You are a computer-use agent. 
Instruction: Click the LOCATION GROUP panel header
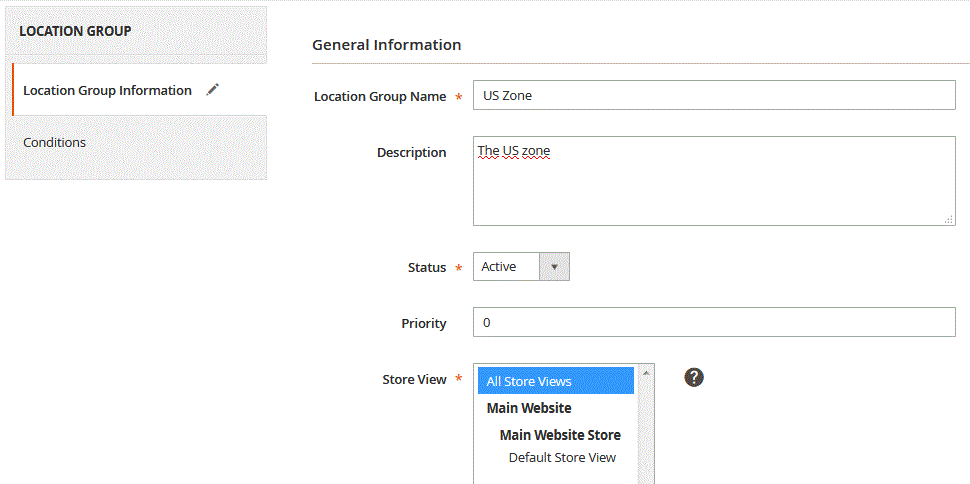pos(136,31)
